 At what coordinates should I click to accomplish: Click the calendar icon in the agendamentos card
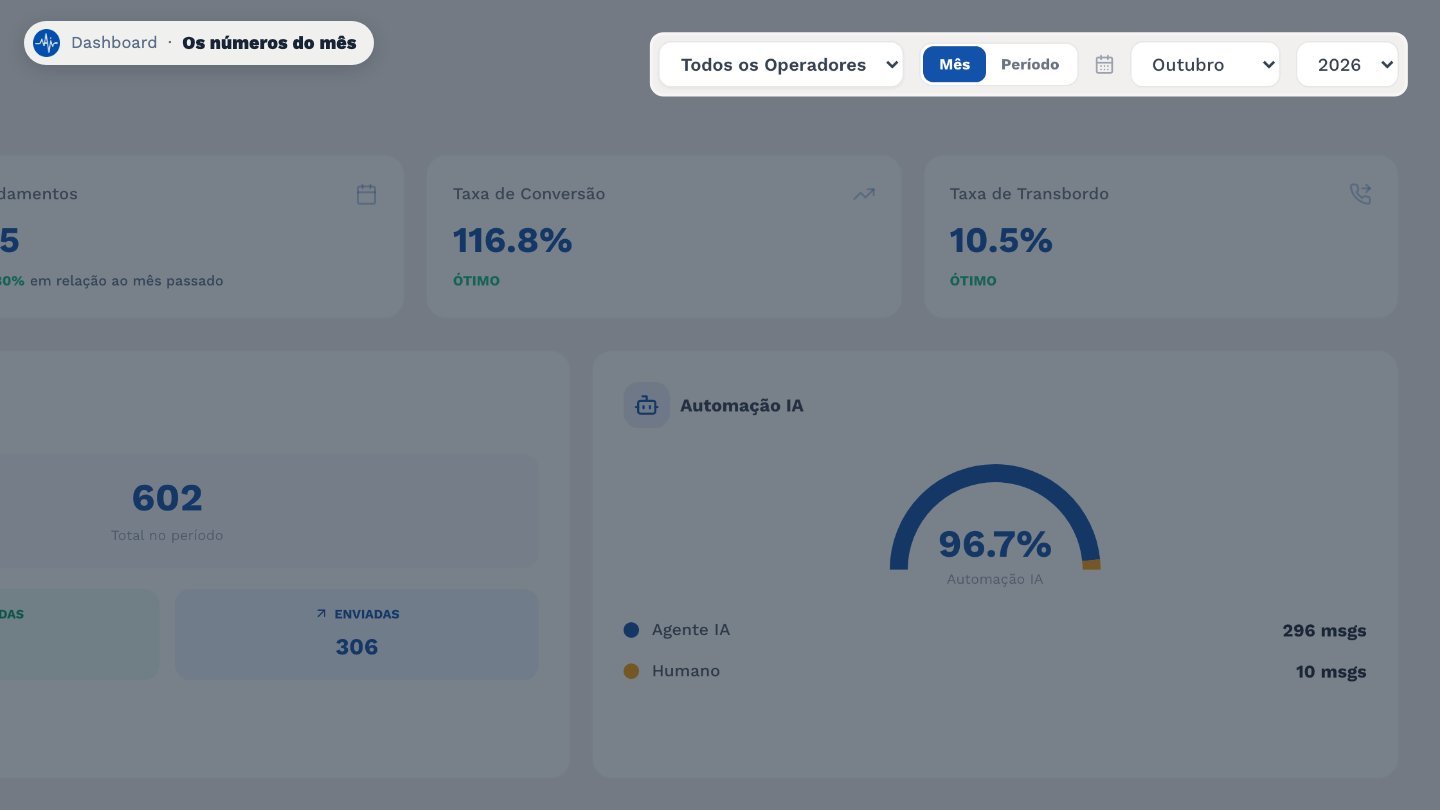click(x=367, y=194)
